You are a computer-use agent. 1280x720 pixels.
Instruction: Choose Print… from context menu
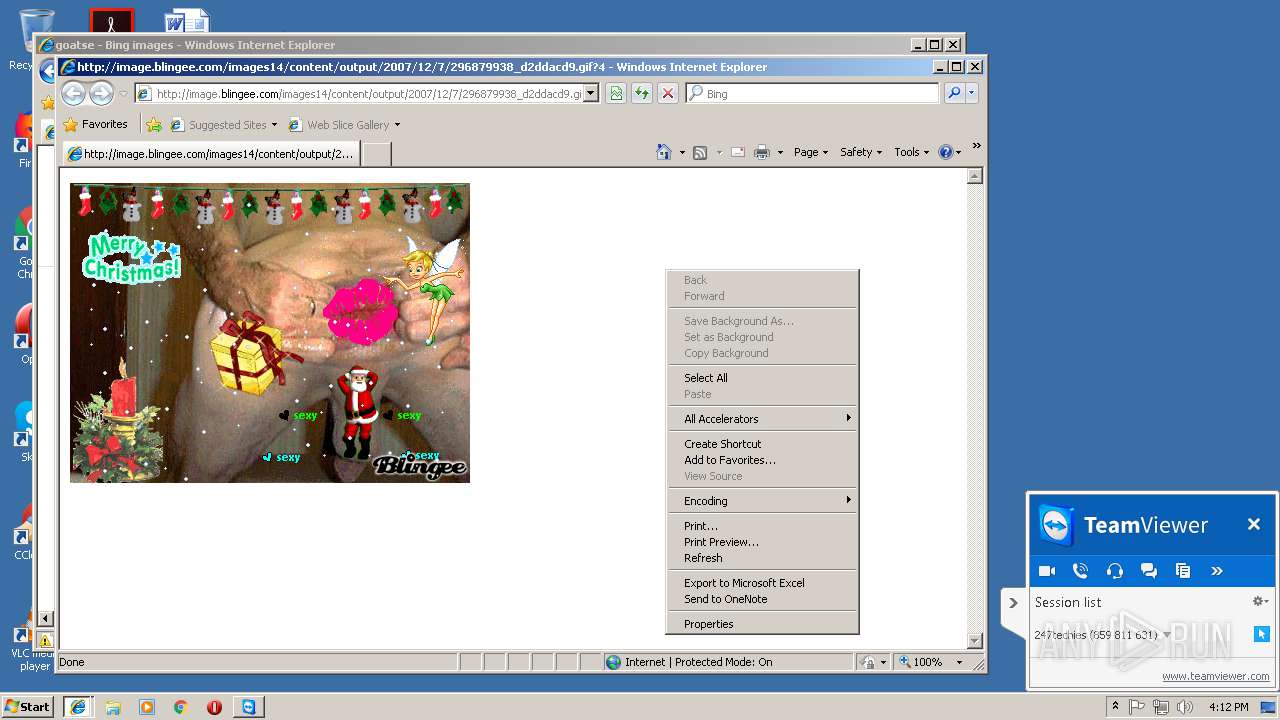click(762, 526)
